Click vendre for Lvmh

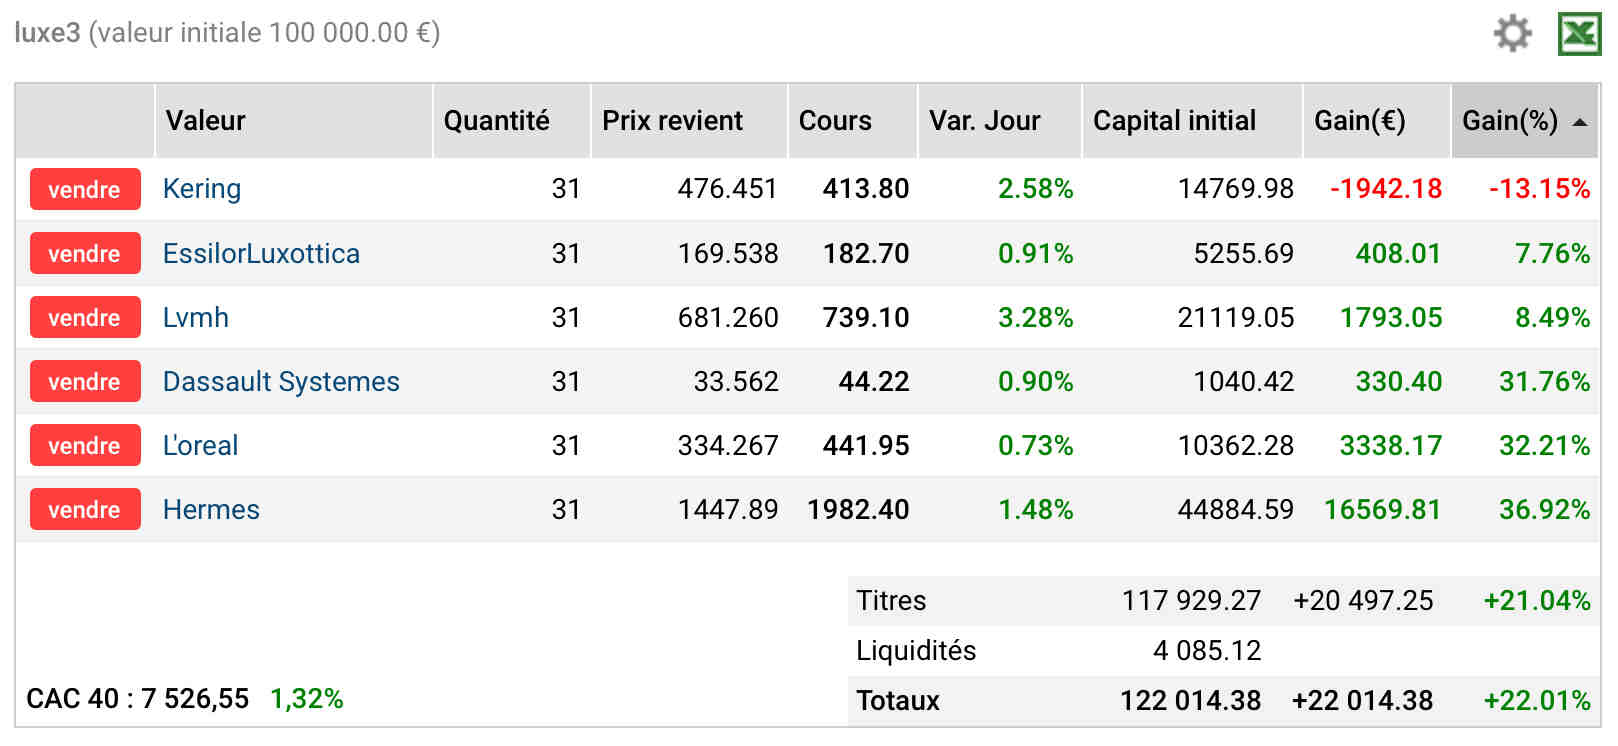(85, 317)
